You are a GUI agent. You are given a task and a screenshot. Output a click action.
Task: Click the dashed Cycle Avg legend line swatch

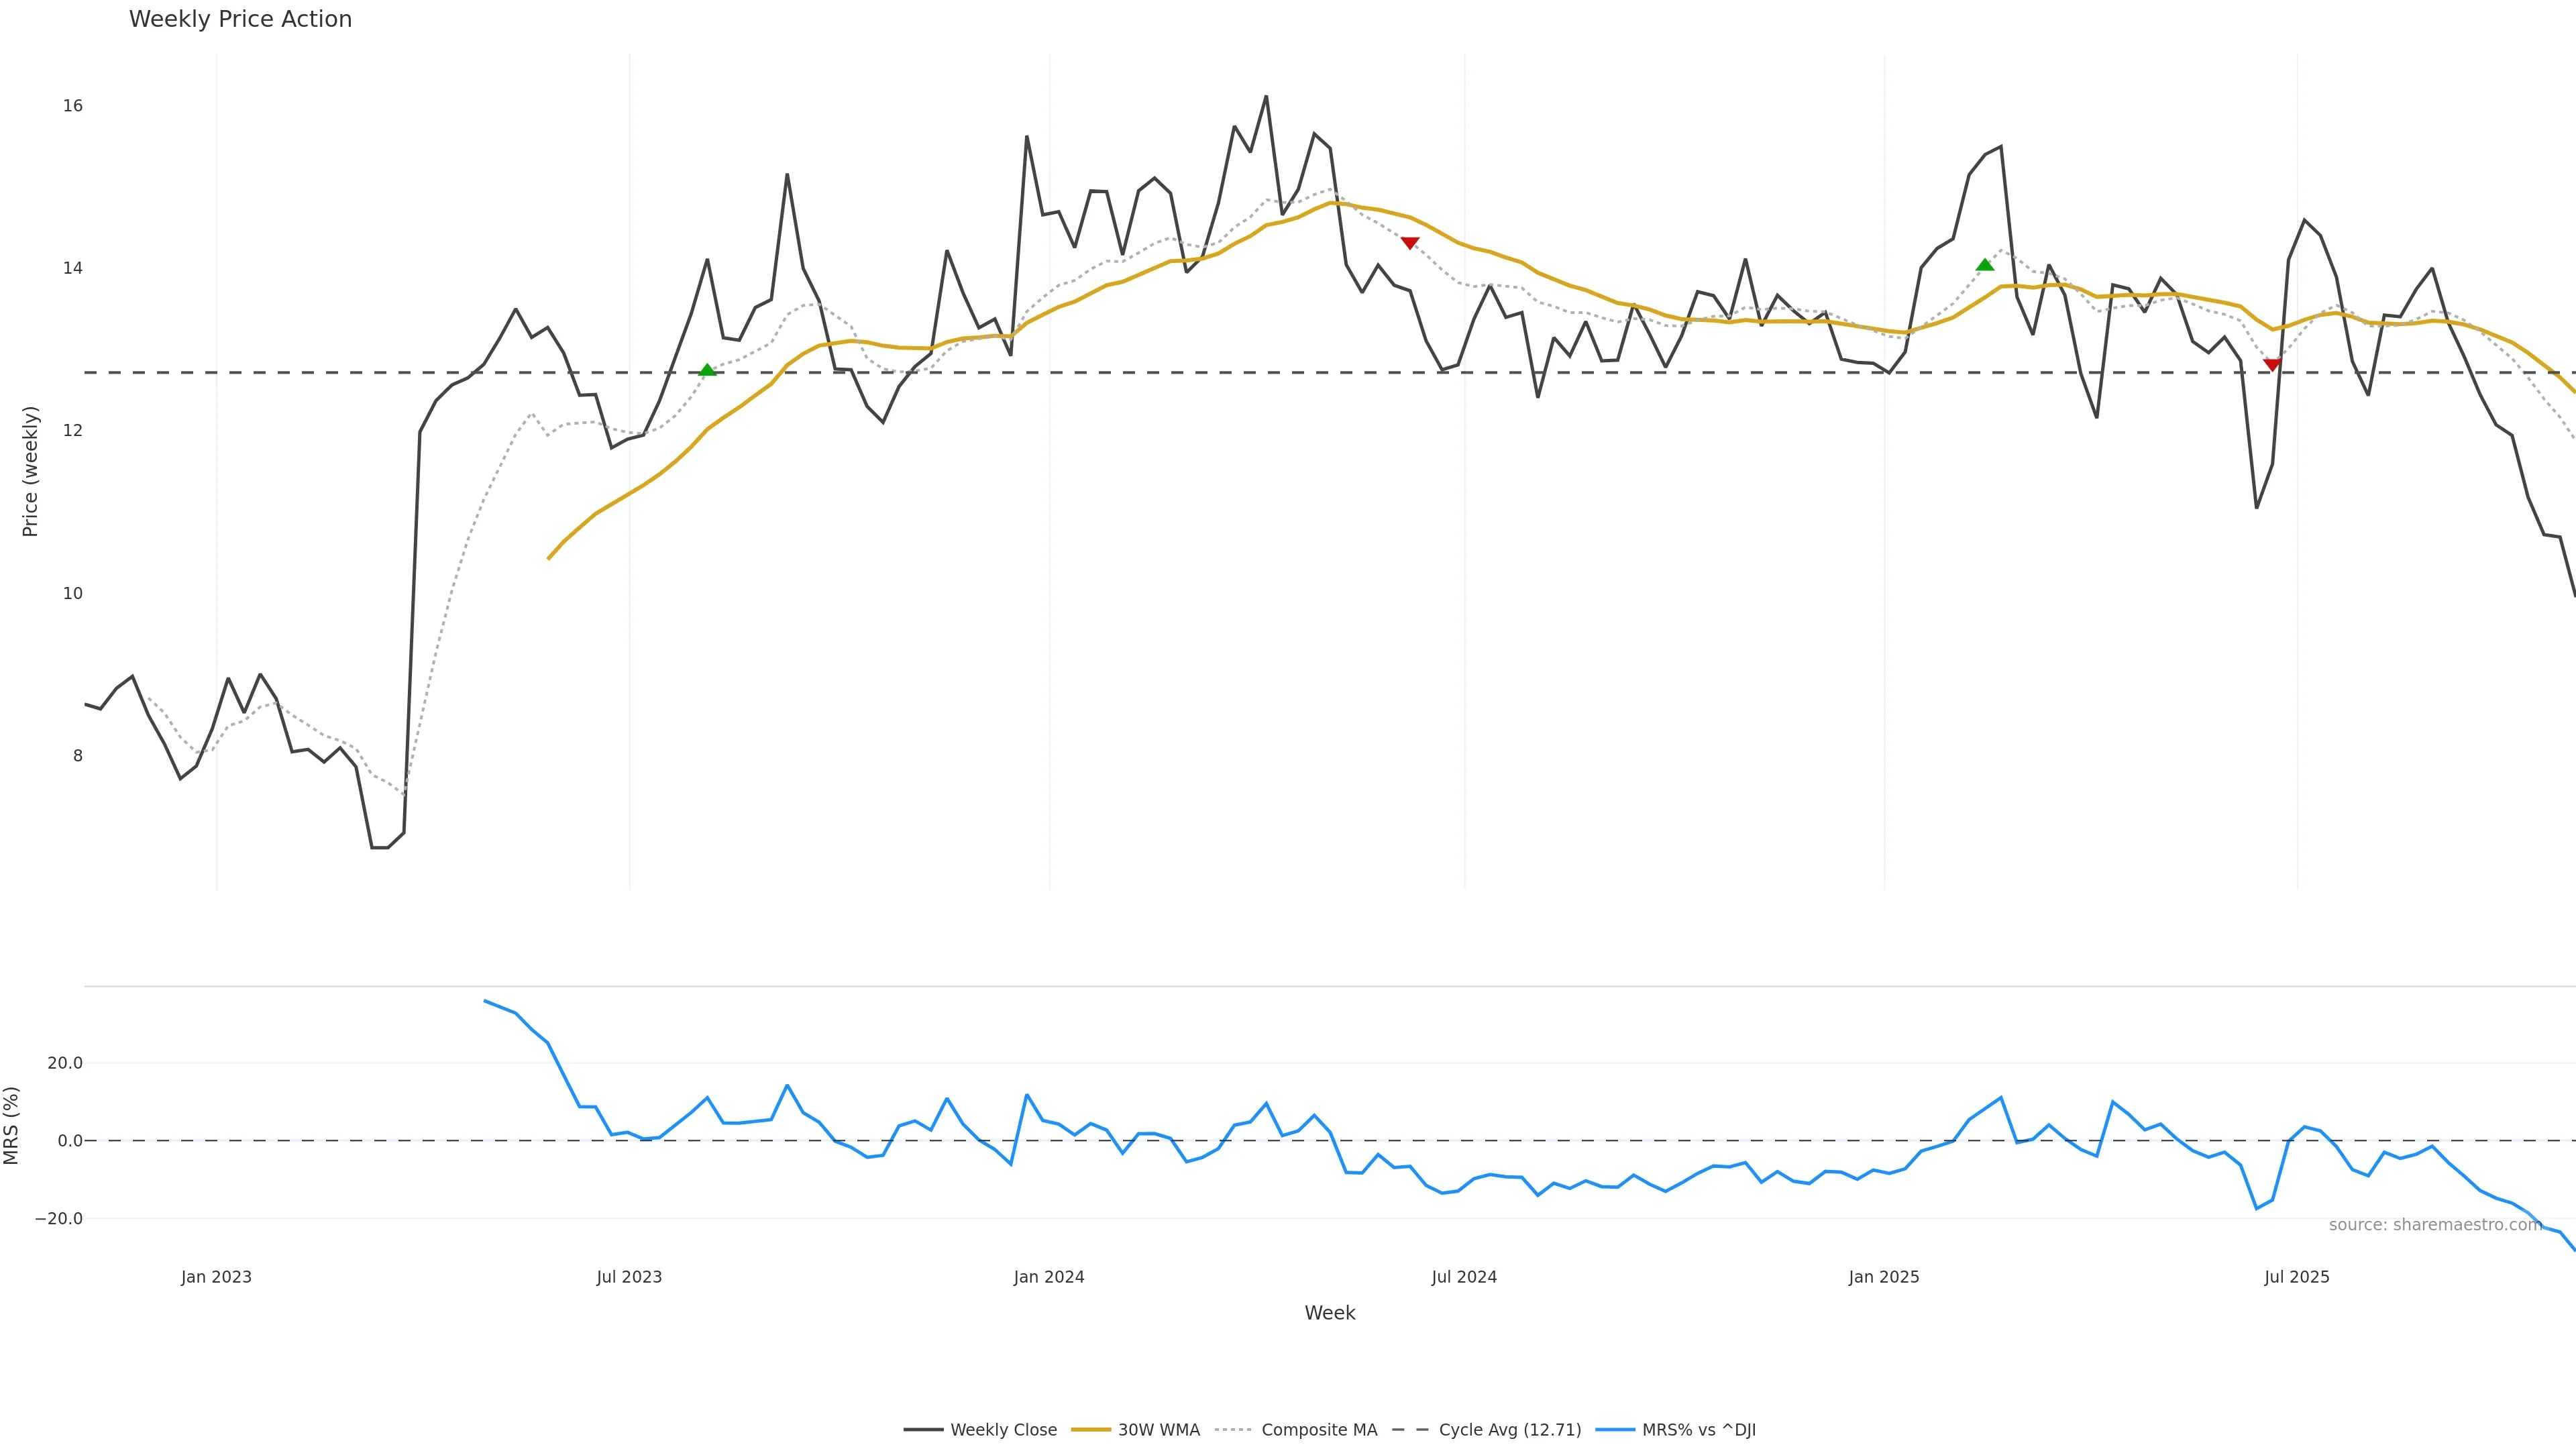tap(1411, 1430)
